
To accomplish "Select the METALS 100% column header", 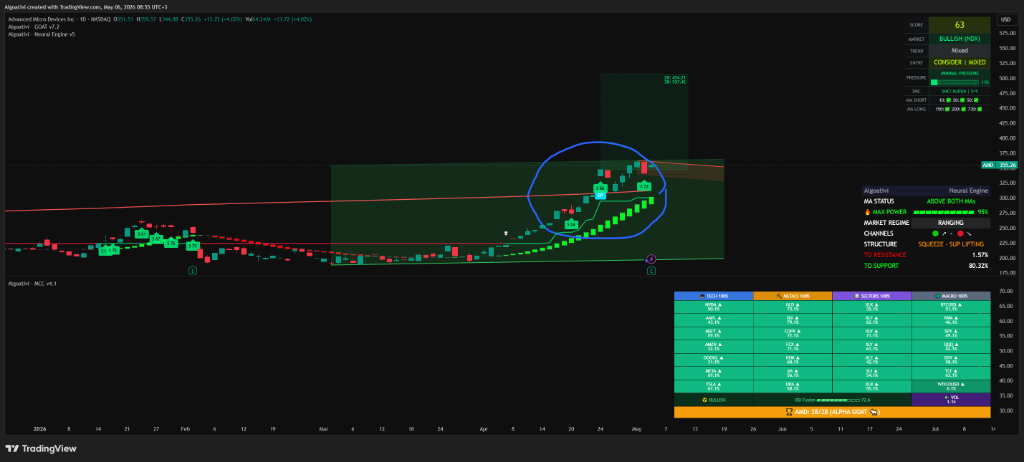I will click(793, 296).
